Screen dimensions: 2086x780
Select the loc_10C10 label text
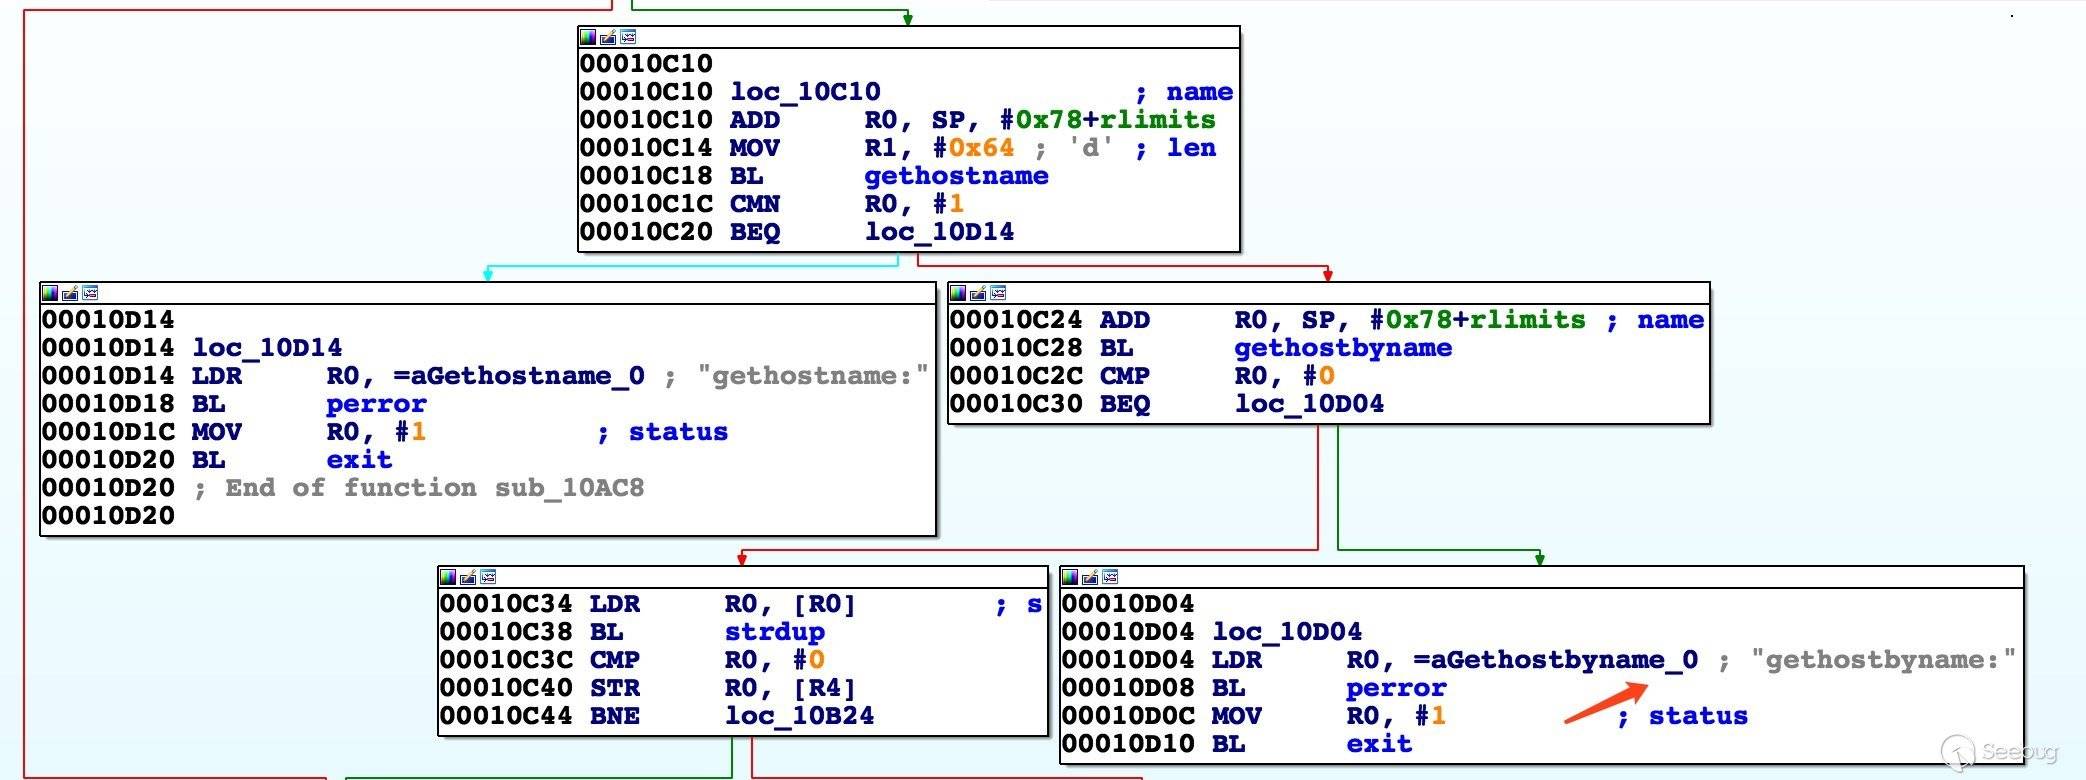click(805, 92)
